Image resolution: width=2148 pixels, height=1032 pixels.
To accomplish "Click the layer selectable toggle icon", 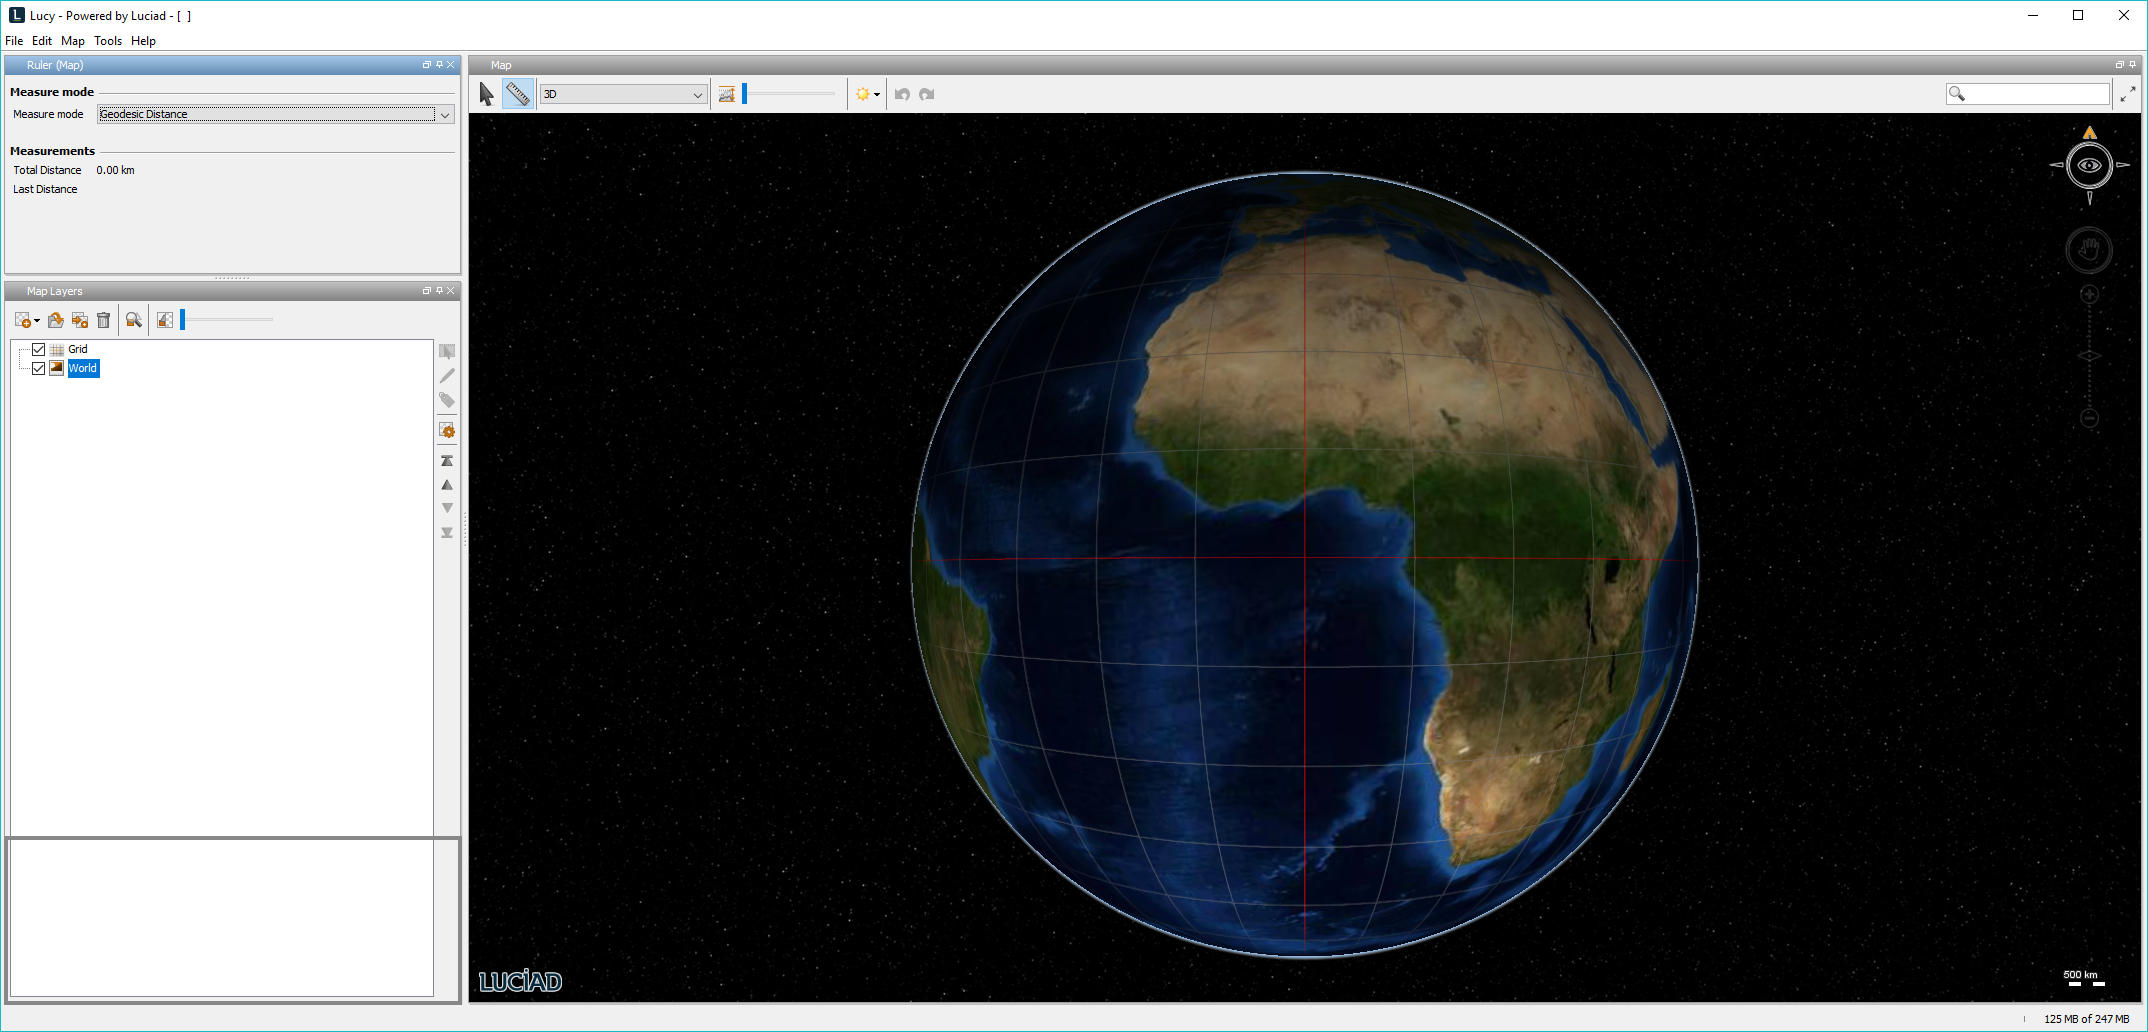I will click(x=447, y=352).
